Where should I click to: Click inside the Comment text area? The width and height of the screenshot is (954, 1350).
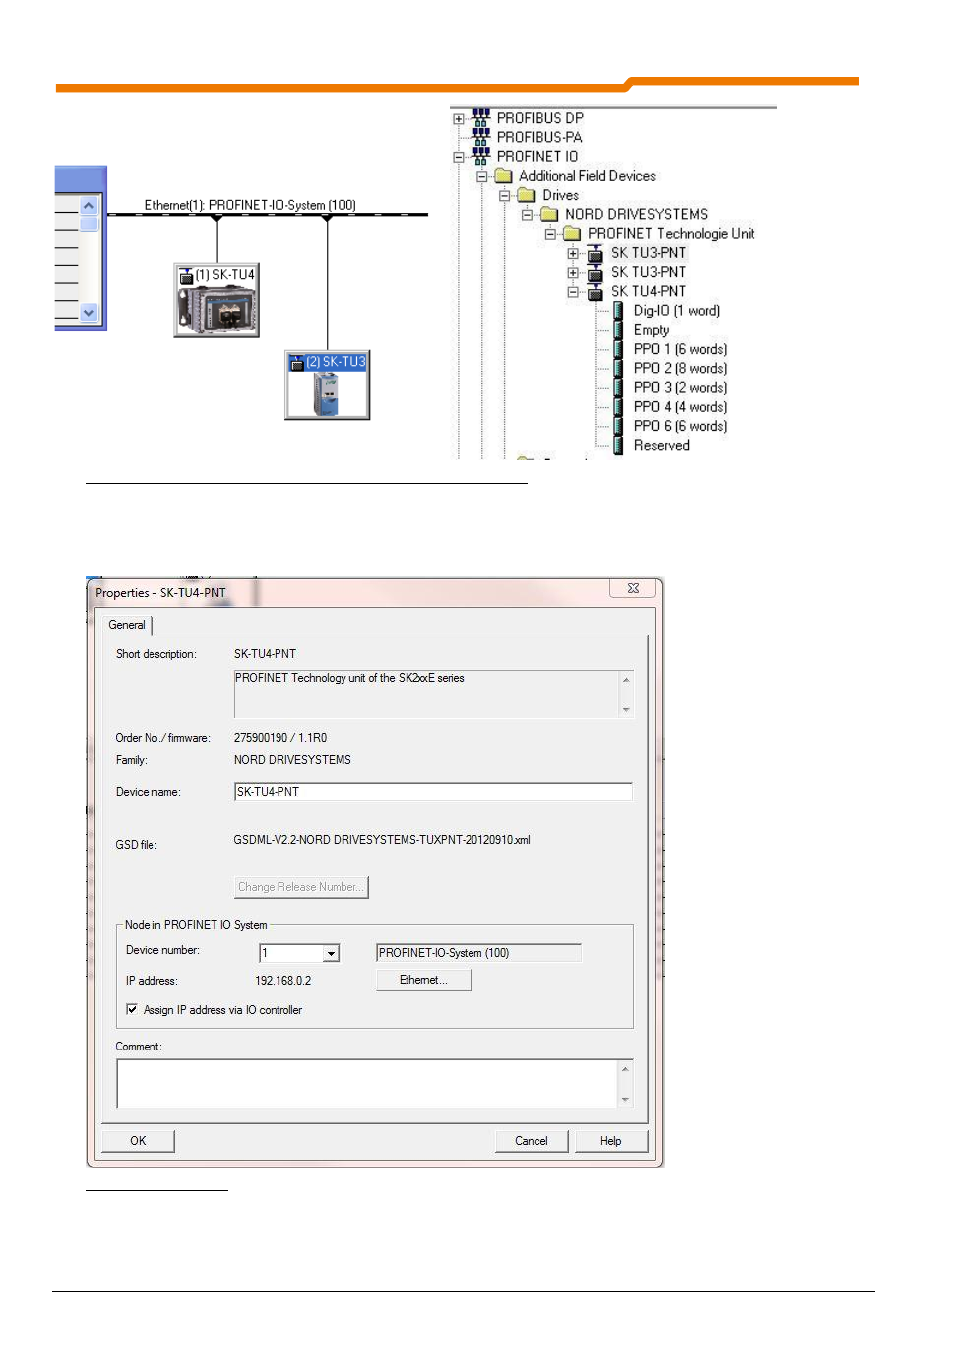(x=367, y=1084)
